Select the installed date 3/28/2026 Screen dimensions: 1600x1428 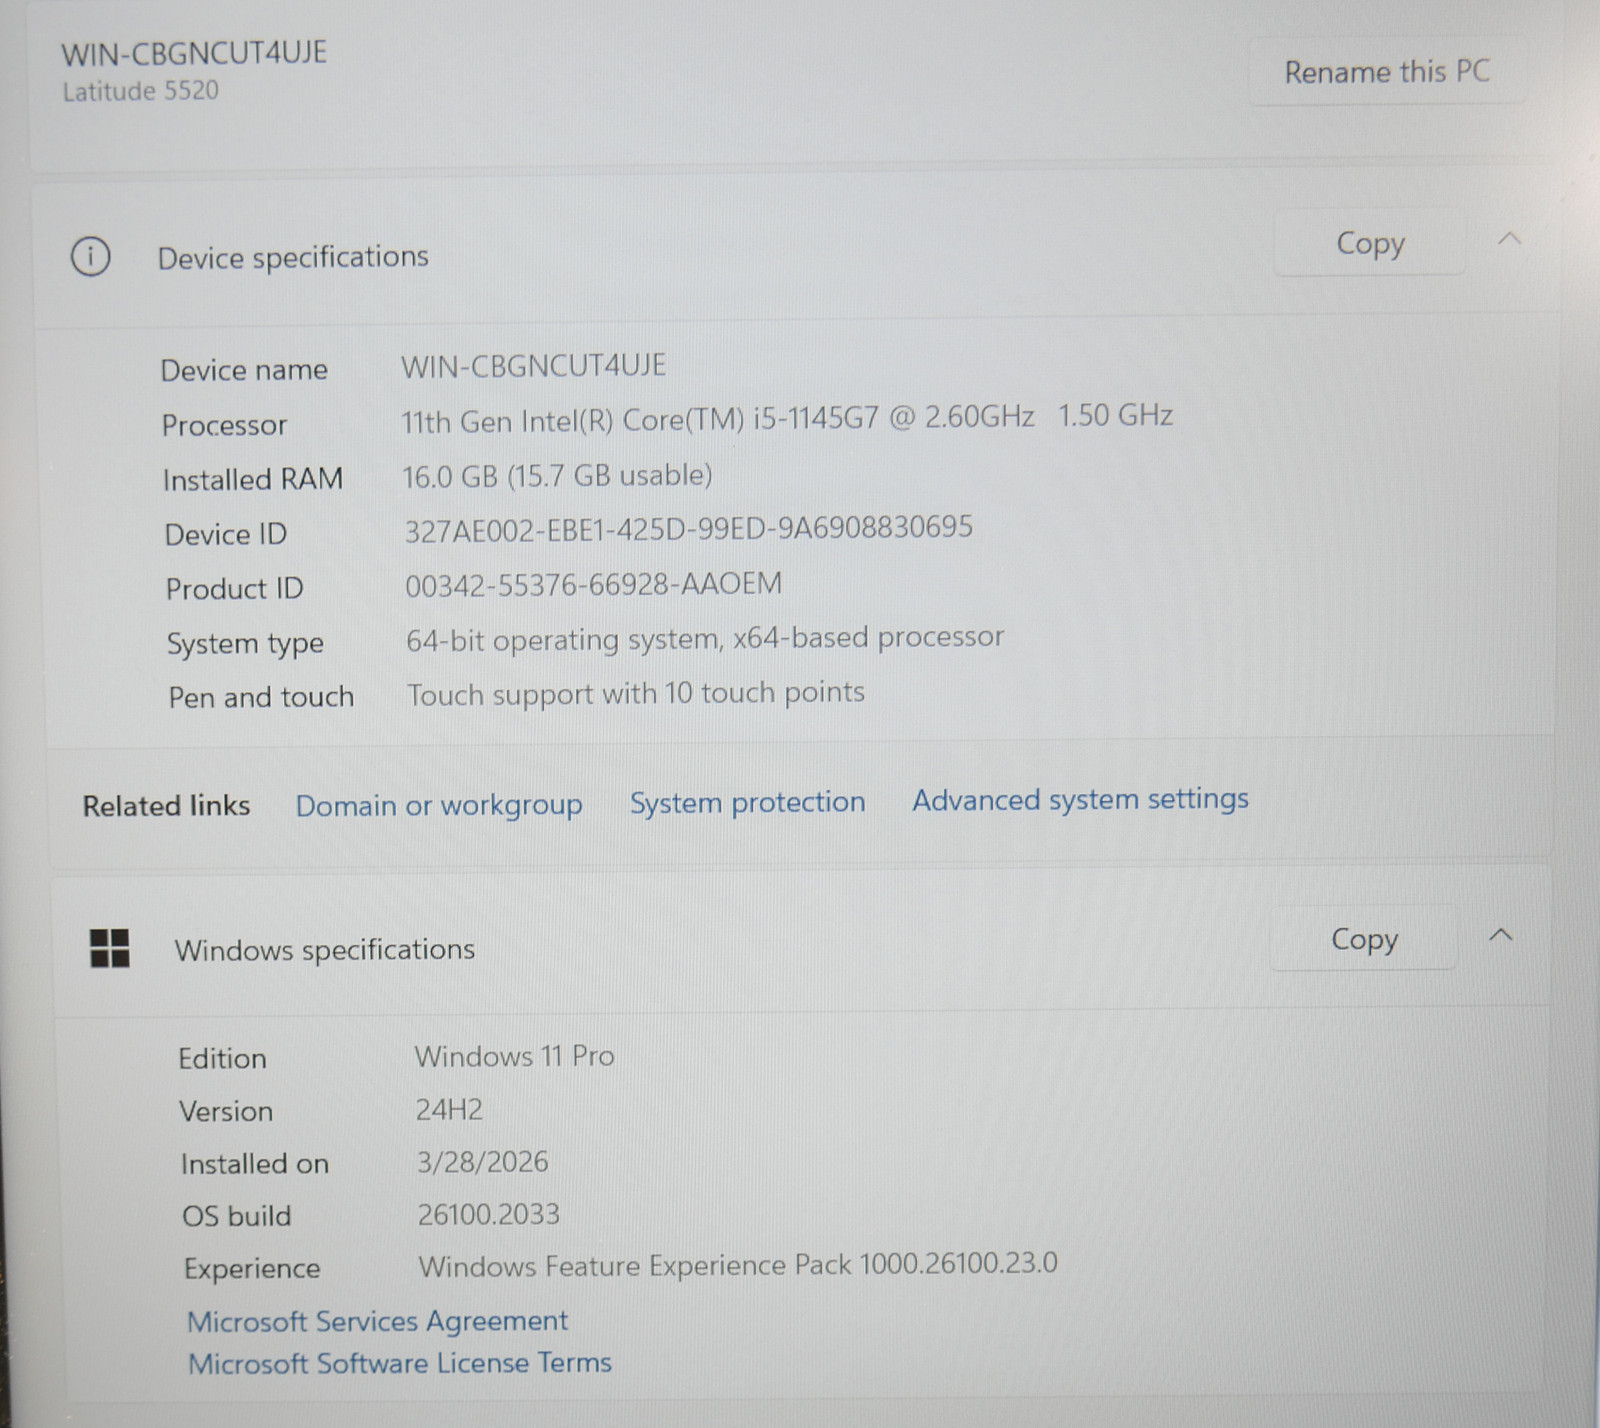pos(482,1161)
